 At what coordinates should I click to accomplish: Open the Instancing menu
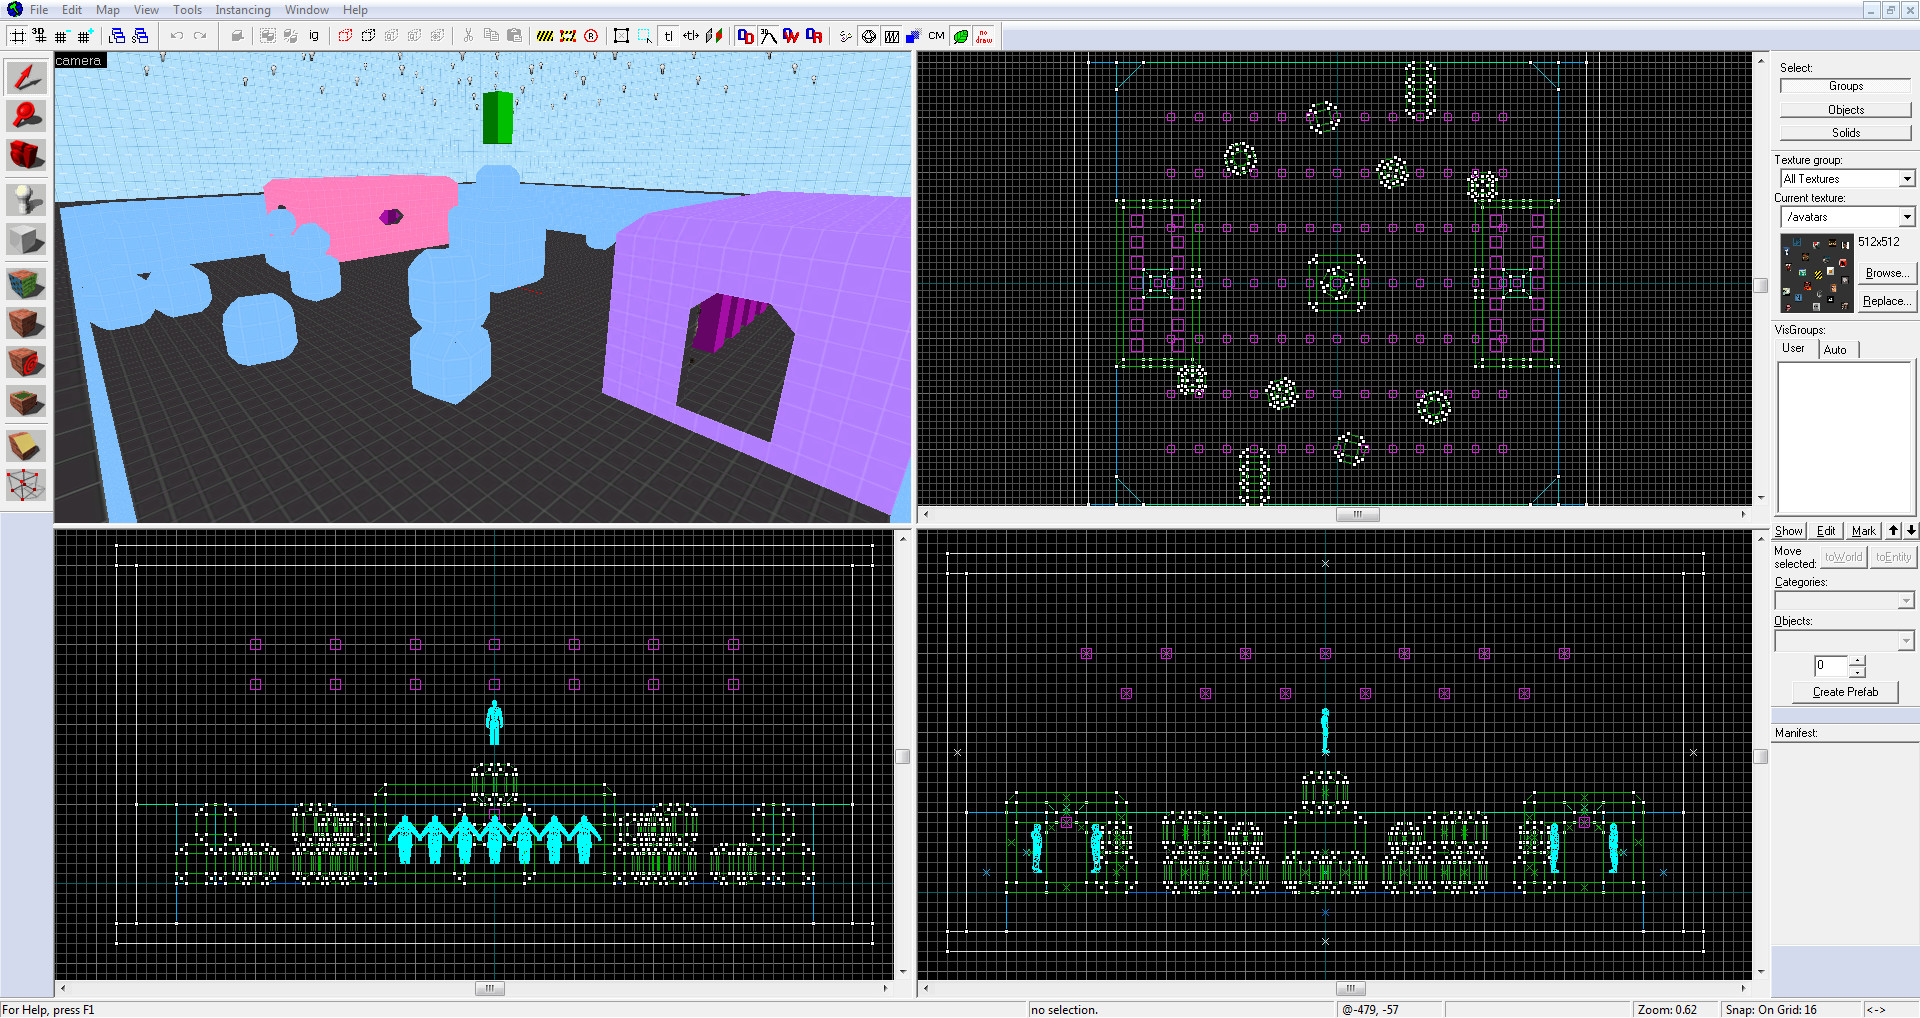click(242, 10)
